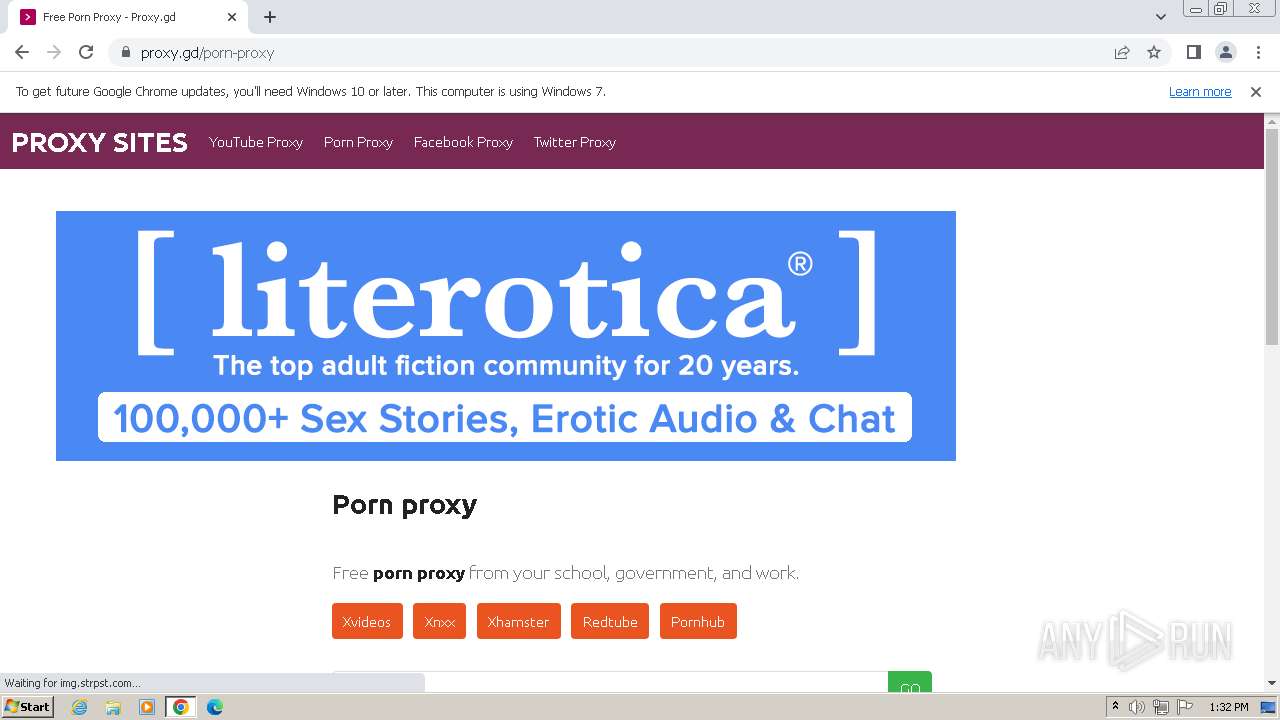
Task: Open the Chrome profile avatar
Action: click(x=1225, y=52)
